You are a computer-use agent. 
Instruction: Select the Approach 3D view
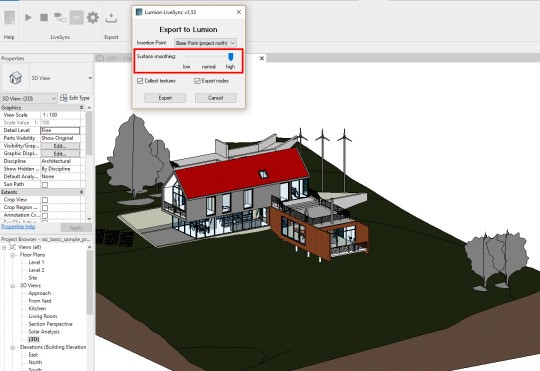click(x=40, y=293)
